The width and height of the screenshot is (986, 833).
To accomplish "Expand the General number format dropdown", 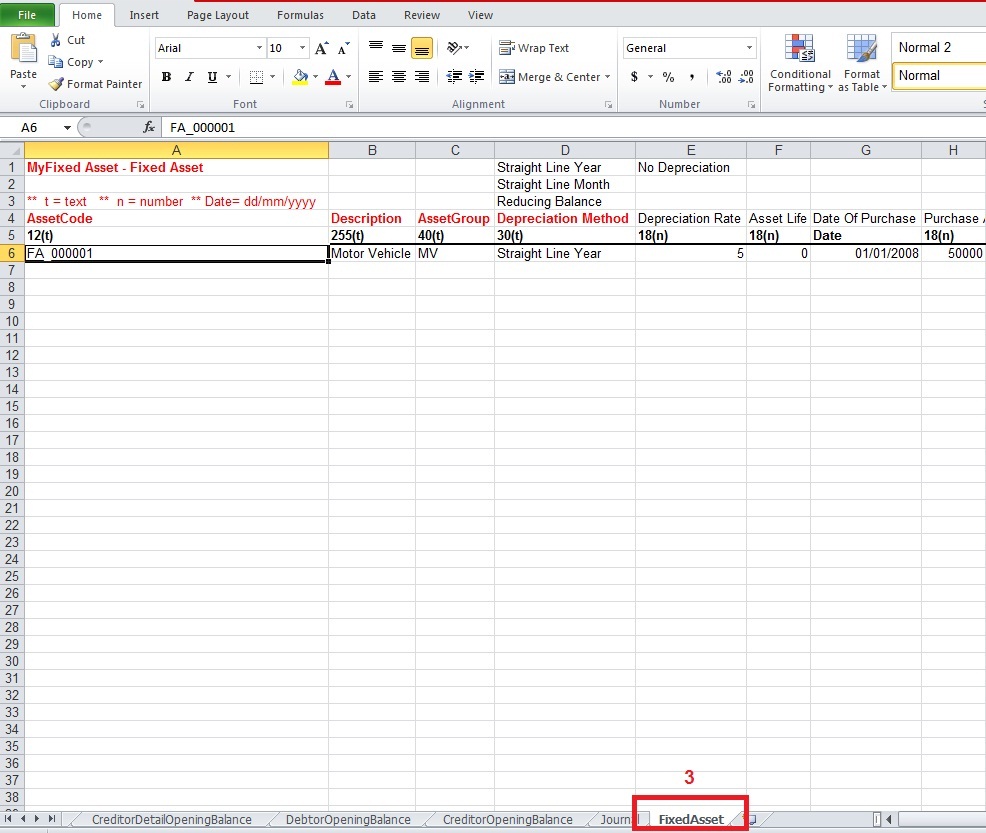I will [x=750, y=48].
